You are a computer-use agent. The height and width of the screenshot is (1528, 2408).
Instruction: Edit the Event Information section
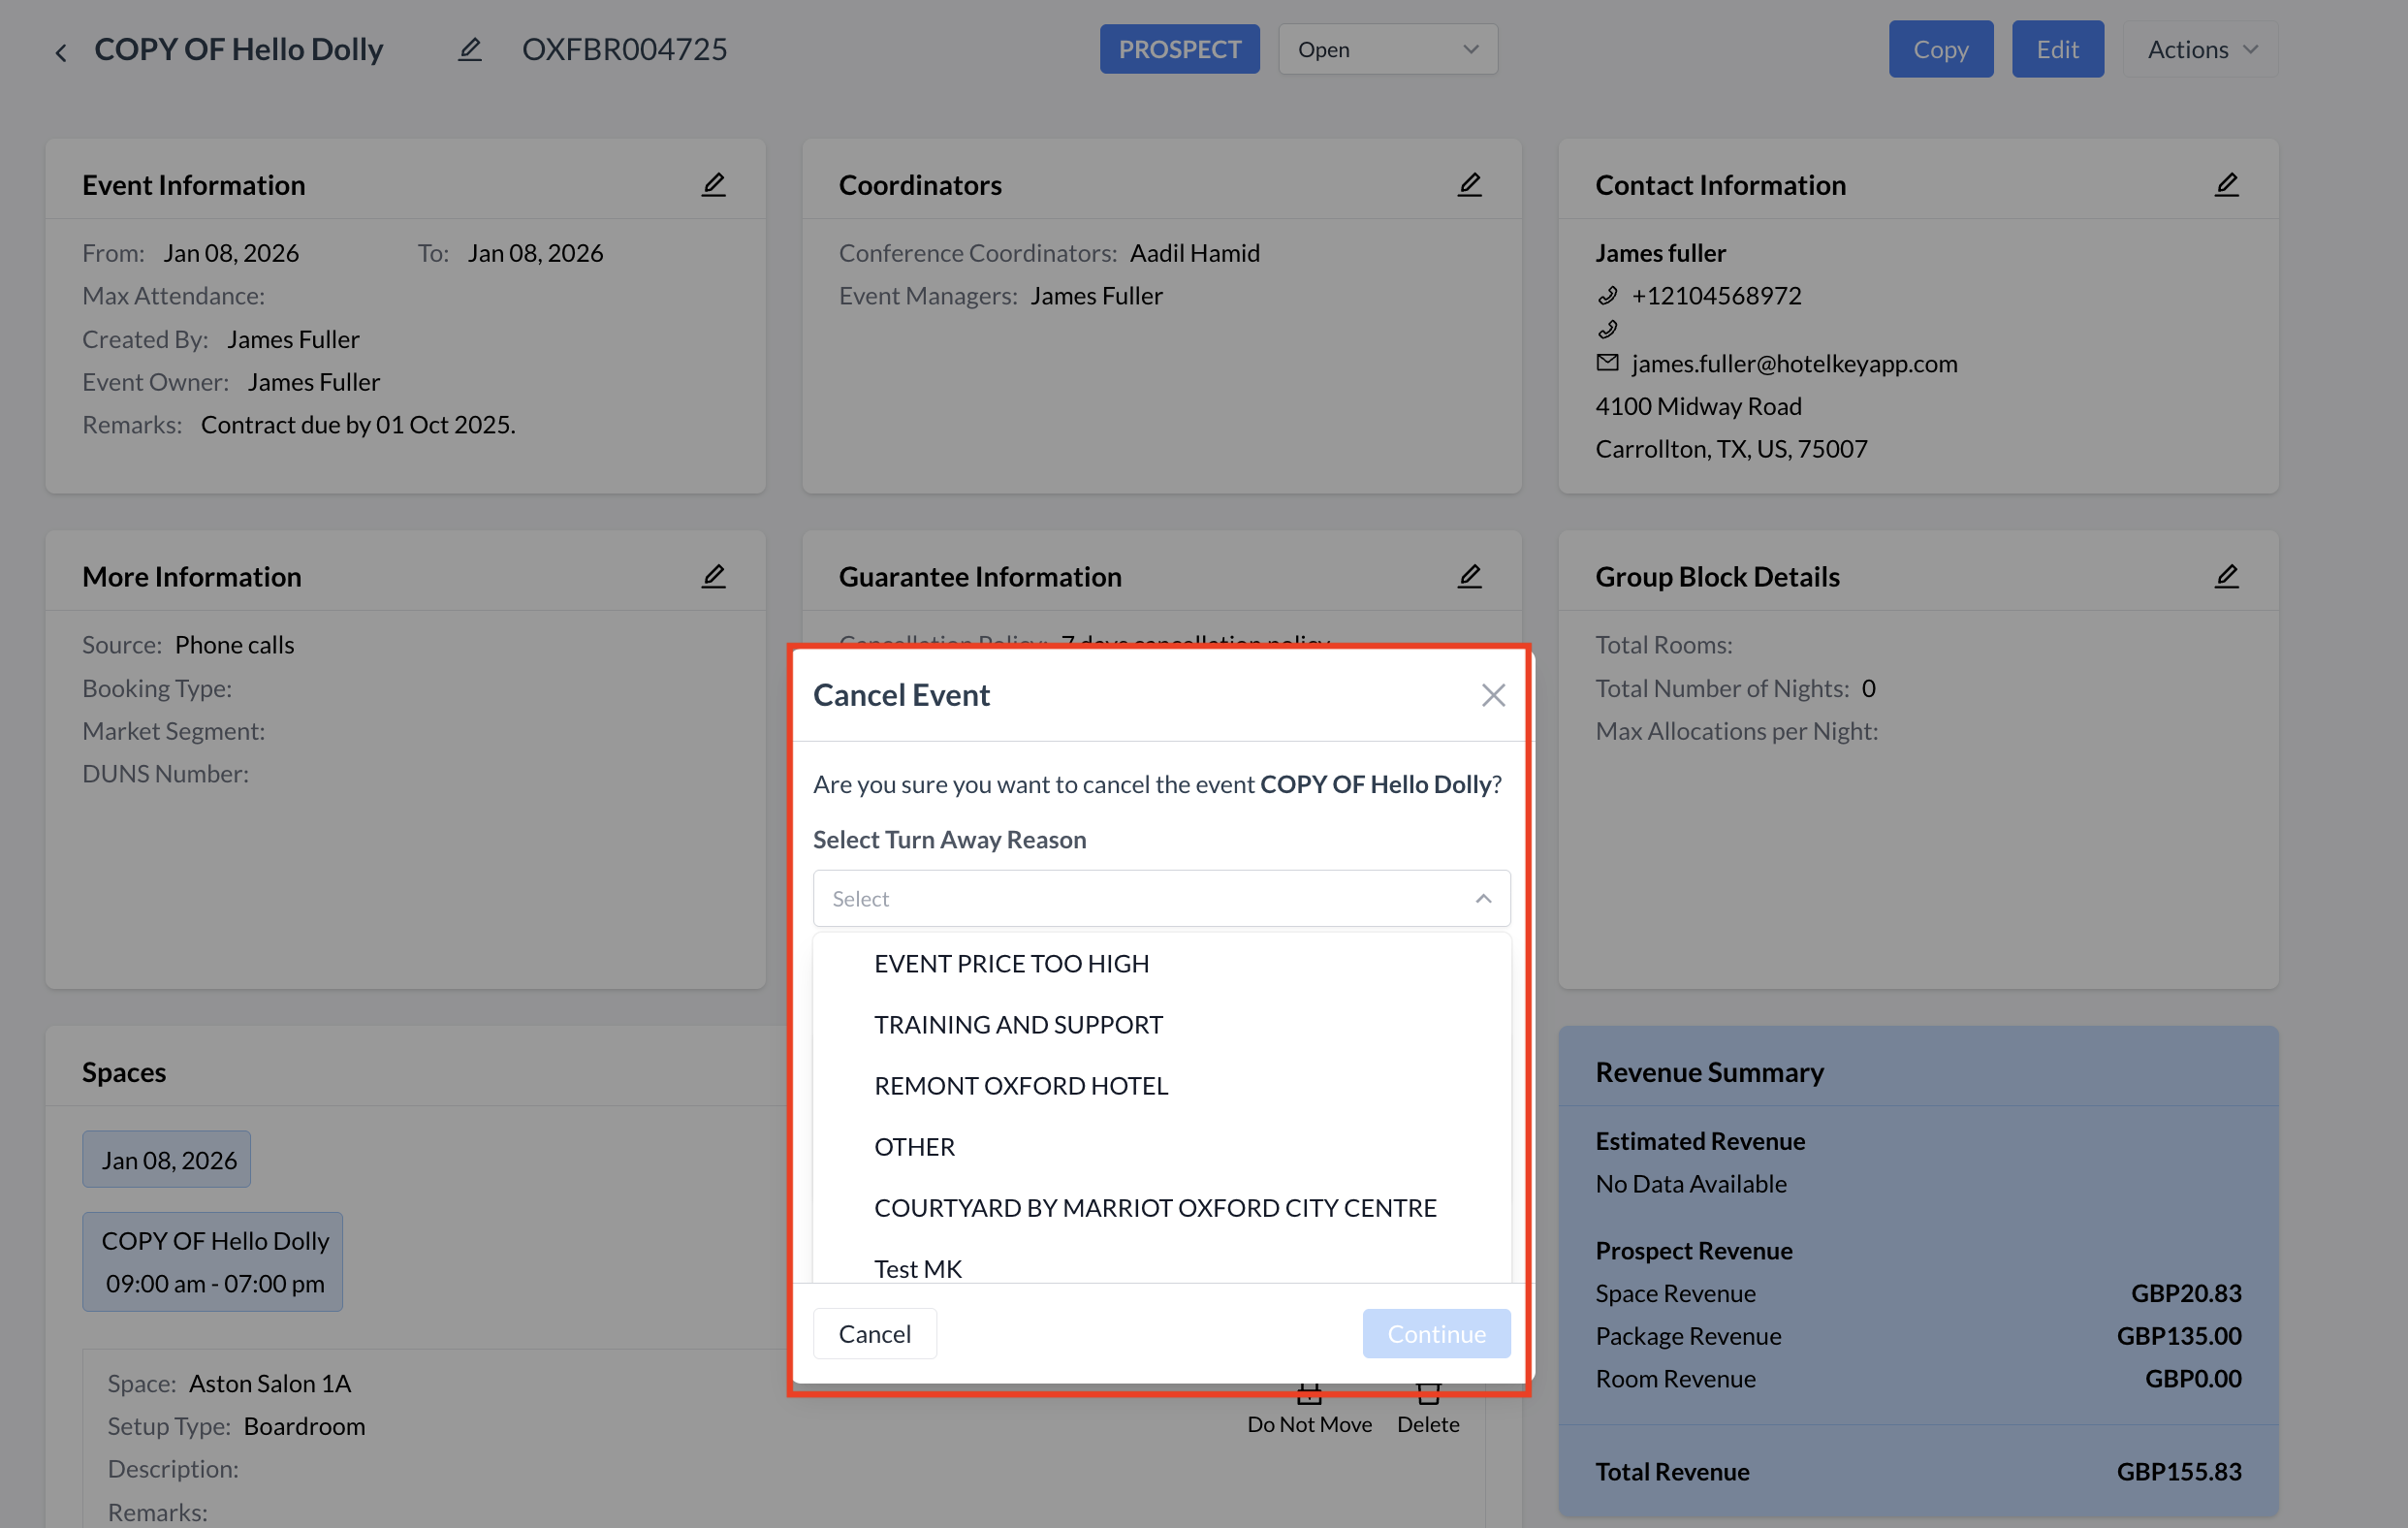(713, 184)
